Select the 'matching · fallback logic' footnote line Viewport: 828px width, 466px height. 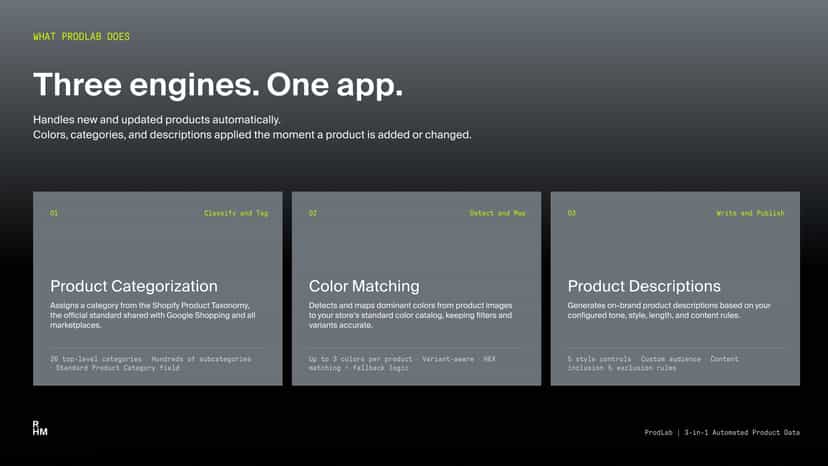point(359,368)
